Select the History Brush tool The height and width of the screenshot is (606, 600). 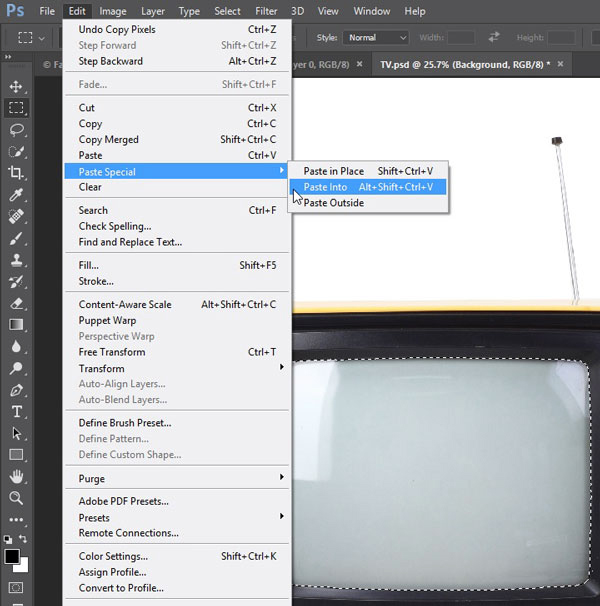(16, 282)
